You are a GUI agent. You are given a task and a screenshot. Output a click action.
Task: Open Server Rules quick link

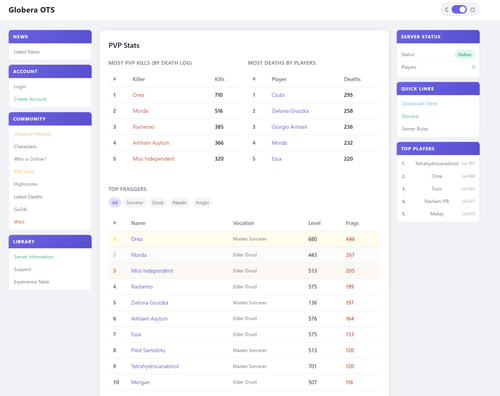coord(415,129)
